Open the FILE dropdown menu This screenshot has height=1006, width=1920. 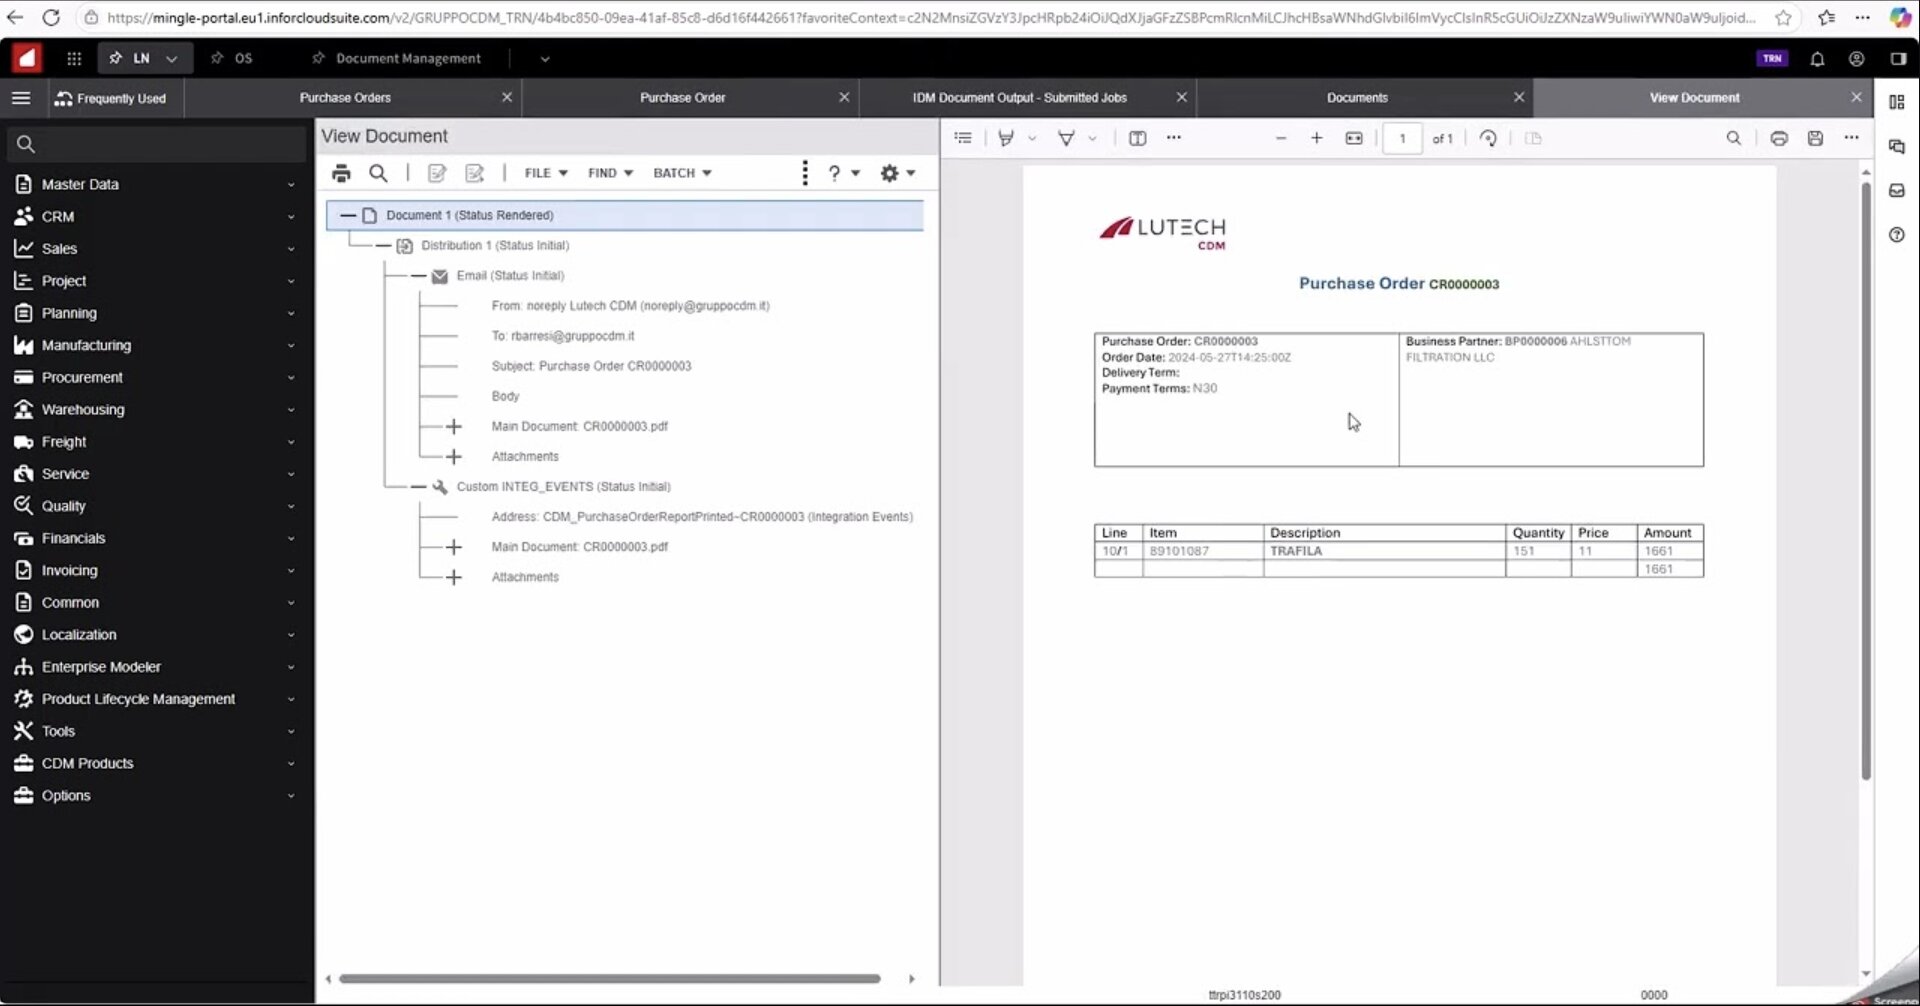click(x=545, y=173)
